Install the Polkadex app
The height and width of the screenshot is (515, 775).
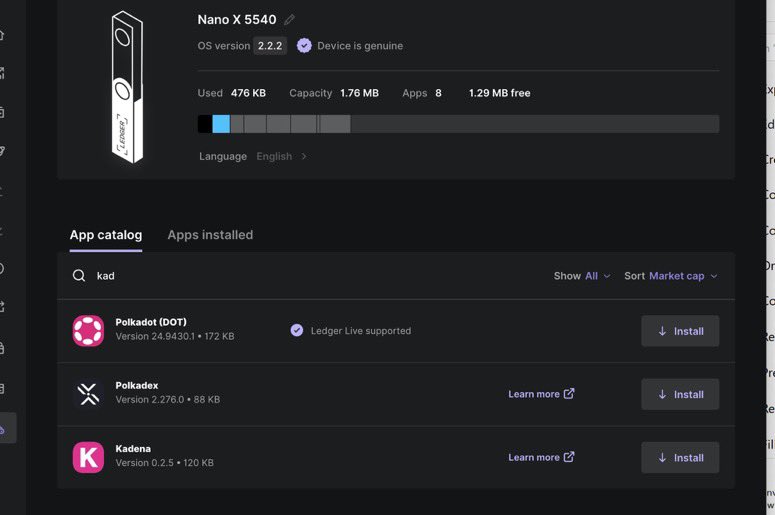pos(680,394)
